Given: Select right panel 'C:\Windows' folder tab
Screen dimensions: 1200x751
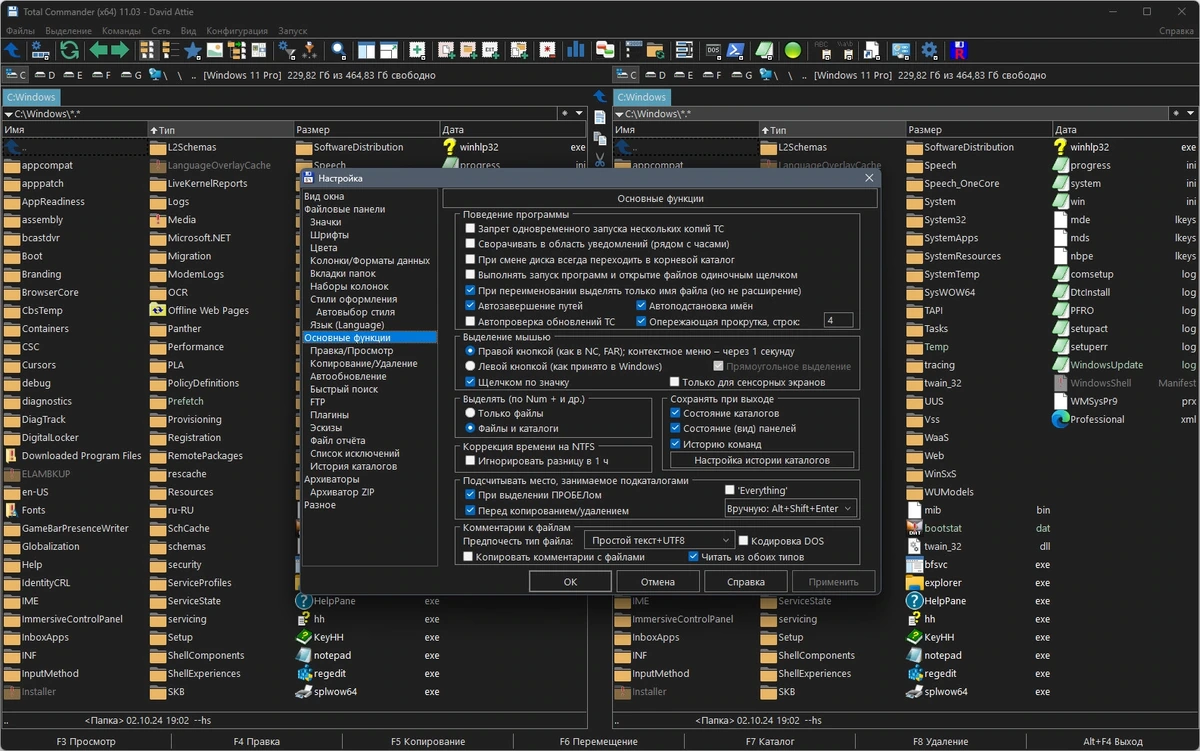Looking at the screenshot, I should click(642, 97).
